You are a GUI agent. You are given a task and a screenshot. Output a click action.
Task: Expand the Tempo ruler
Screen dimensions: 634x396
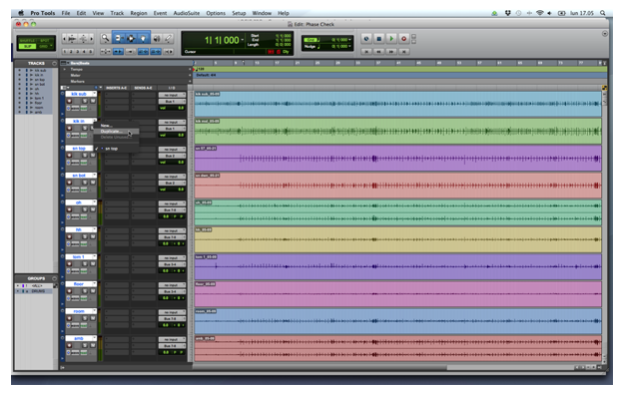[x=64, y=70]
